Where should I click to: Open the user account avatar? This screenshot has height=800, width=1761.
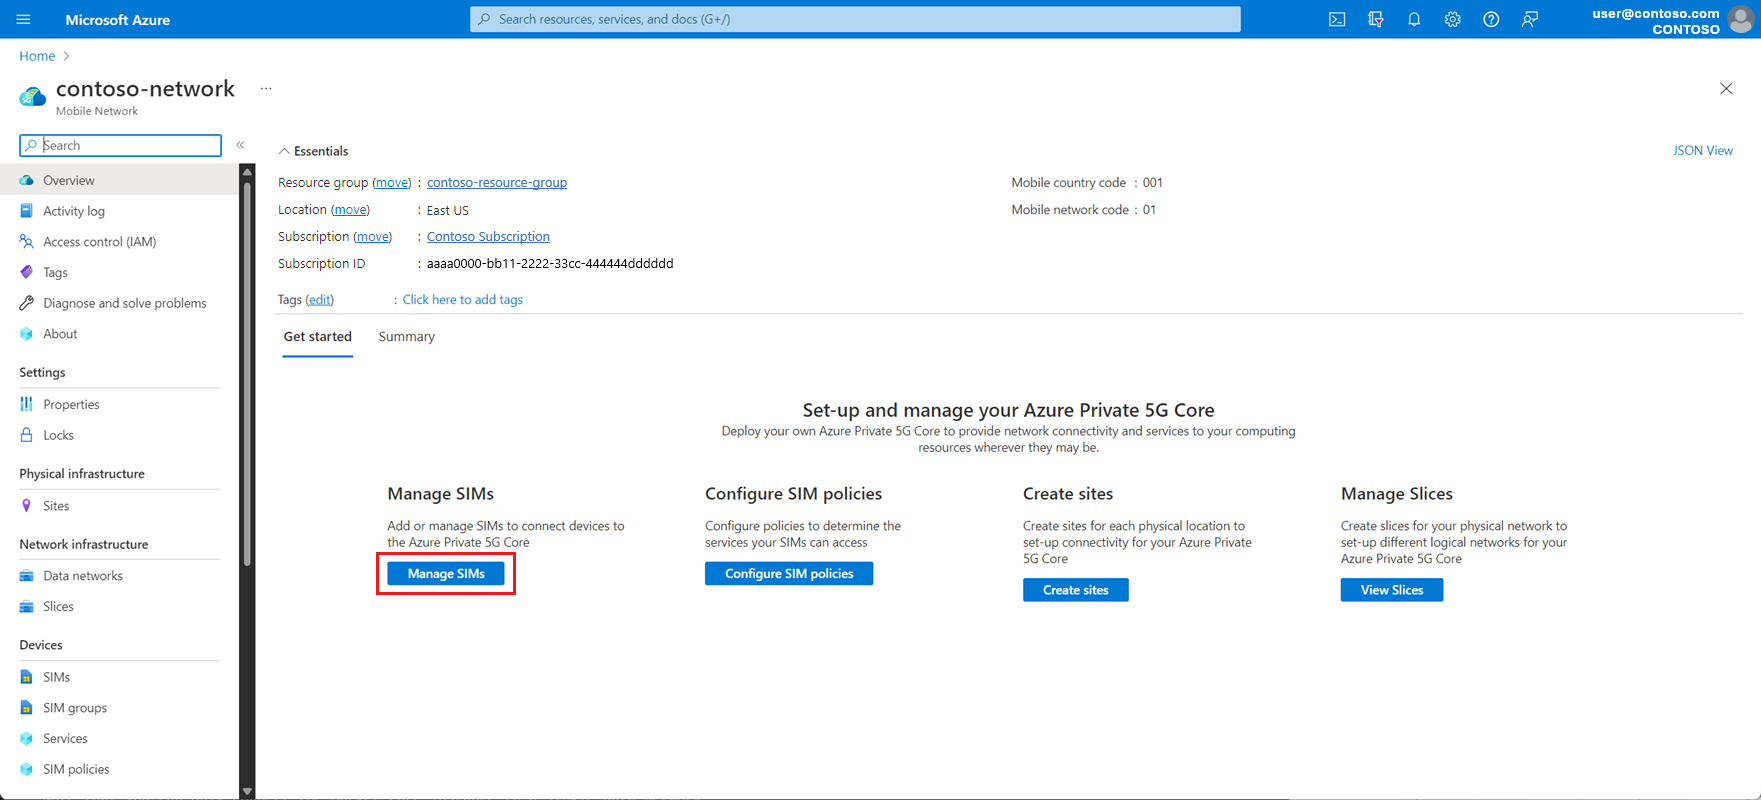pos(1742,19)
